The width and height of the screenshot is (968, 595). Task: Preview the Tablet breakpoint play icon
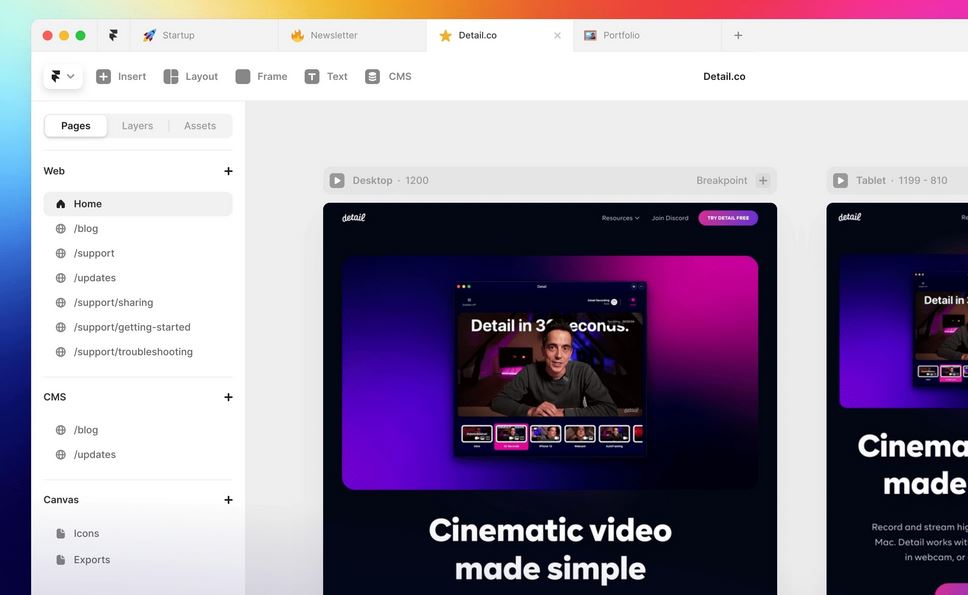[x=840, y=180]
